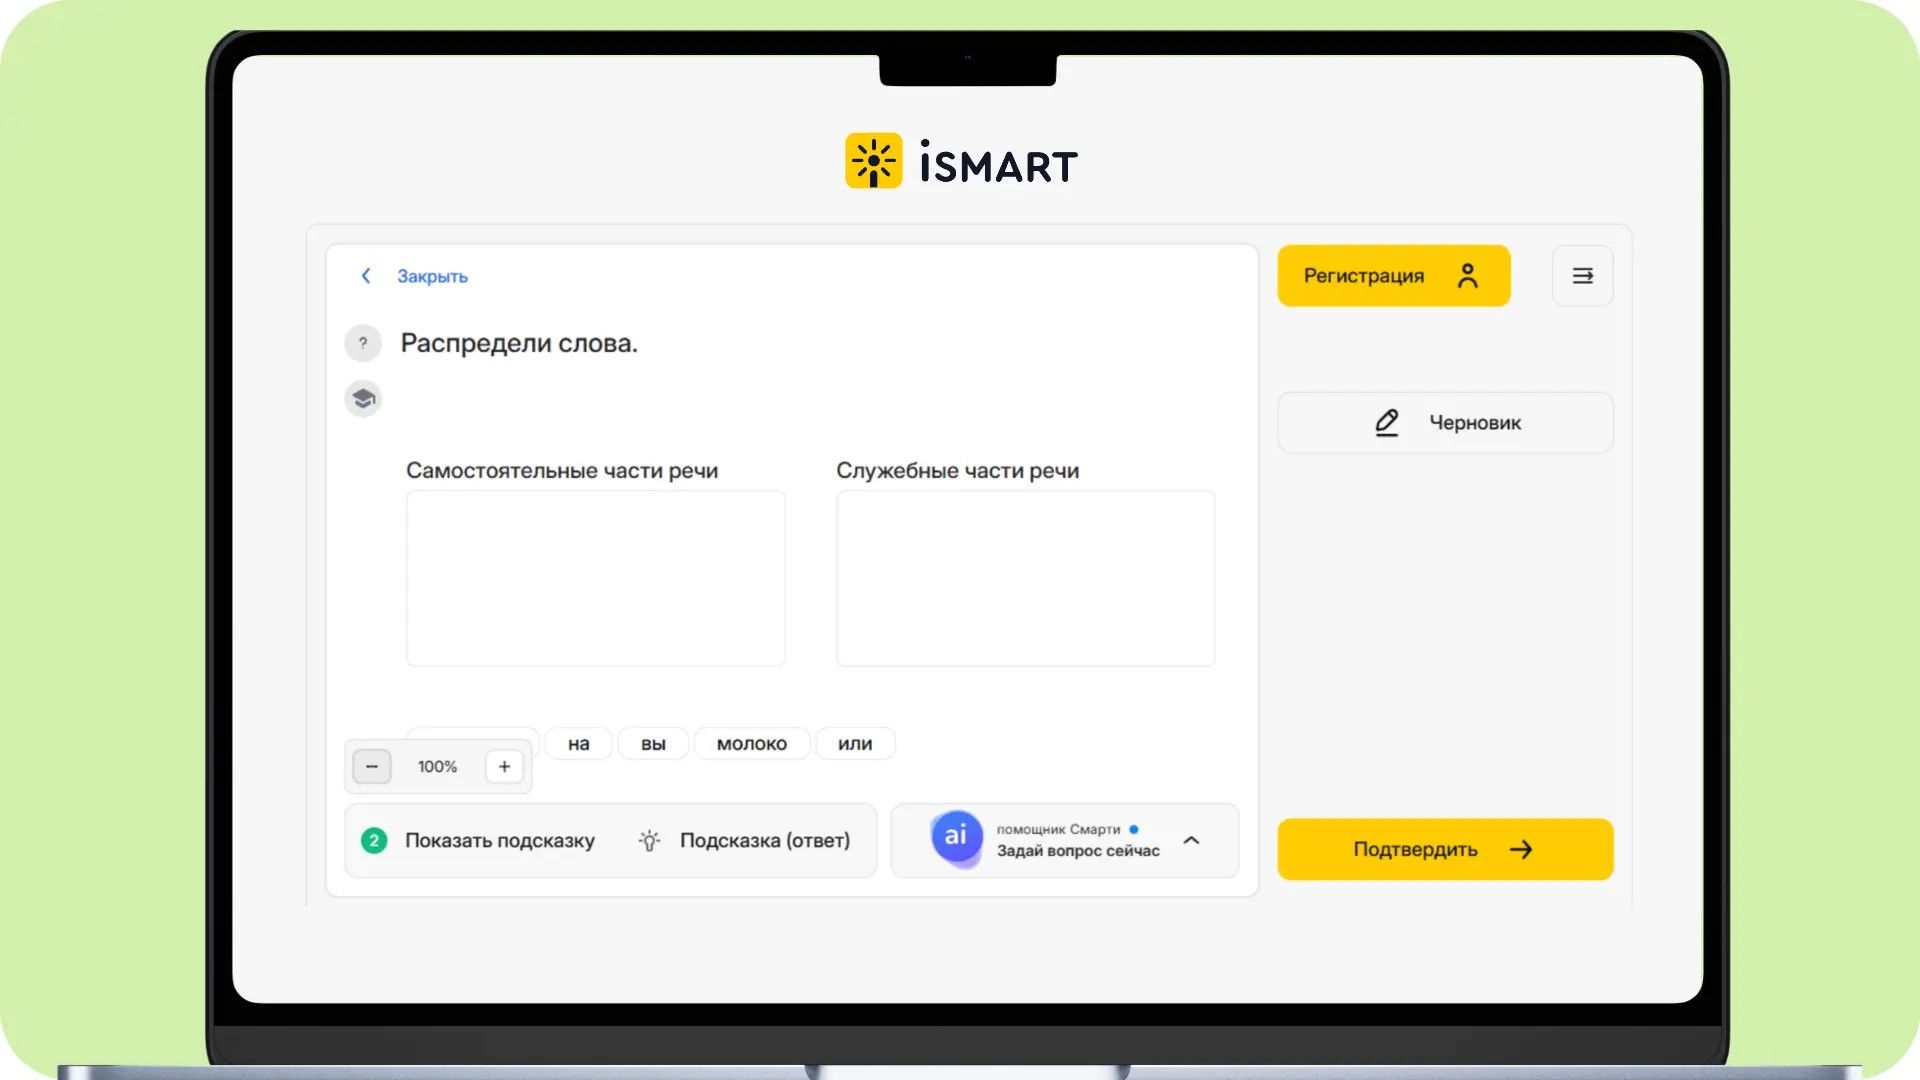The height and width of the screenshot is (1080, 1920).
Task: Click the user icon on Регистрация
Action: (1467, 276)
